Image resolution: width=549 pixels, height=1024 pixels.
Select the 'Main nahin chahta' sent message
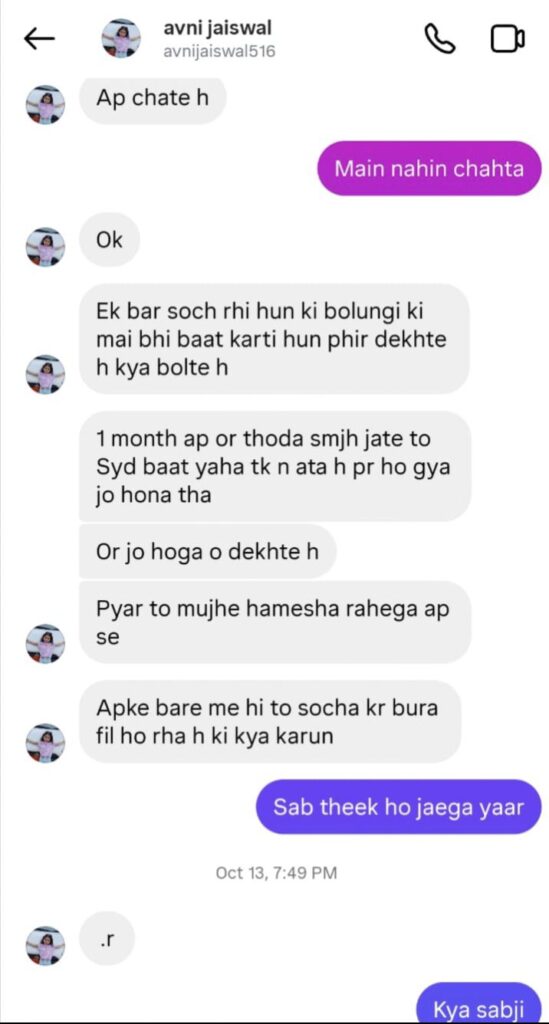pyautogui.click(x=430, y=168)
